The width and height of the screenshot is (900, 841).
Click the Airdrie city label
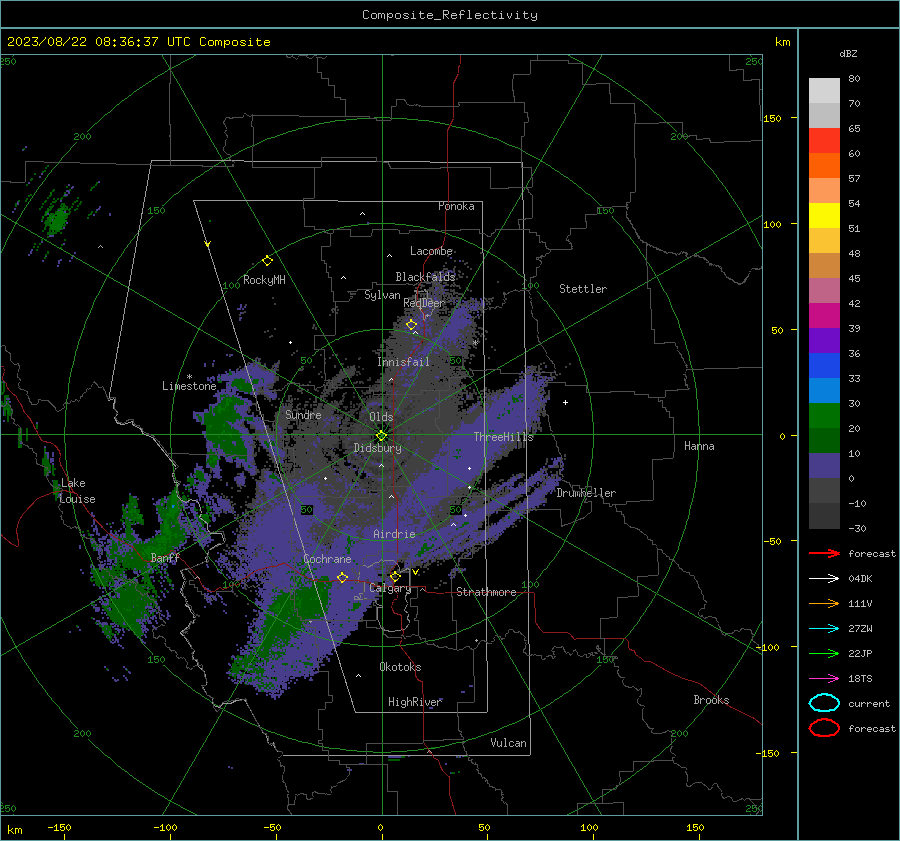point(394,534)
